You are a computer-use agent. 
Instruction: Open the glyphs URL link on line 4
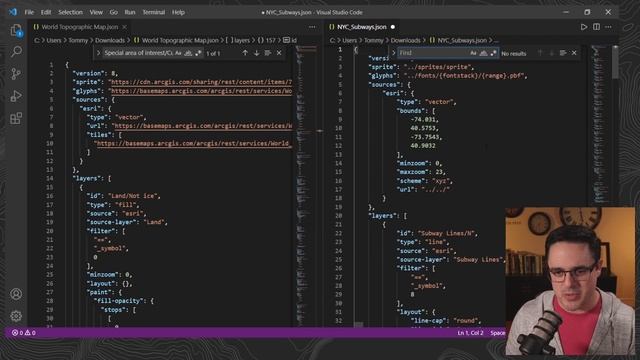(x=201, y=91)
